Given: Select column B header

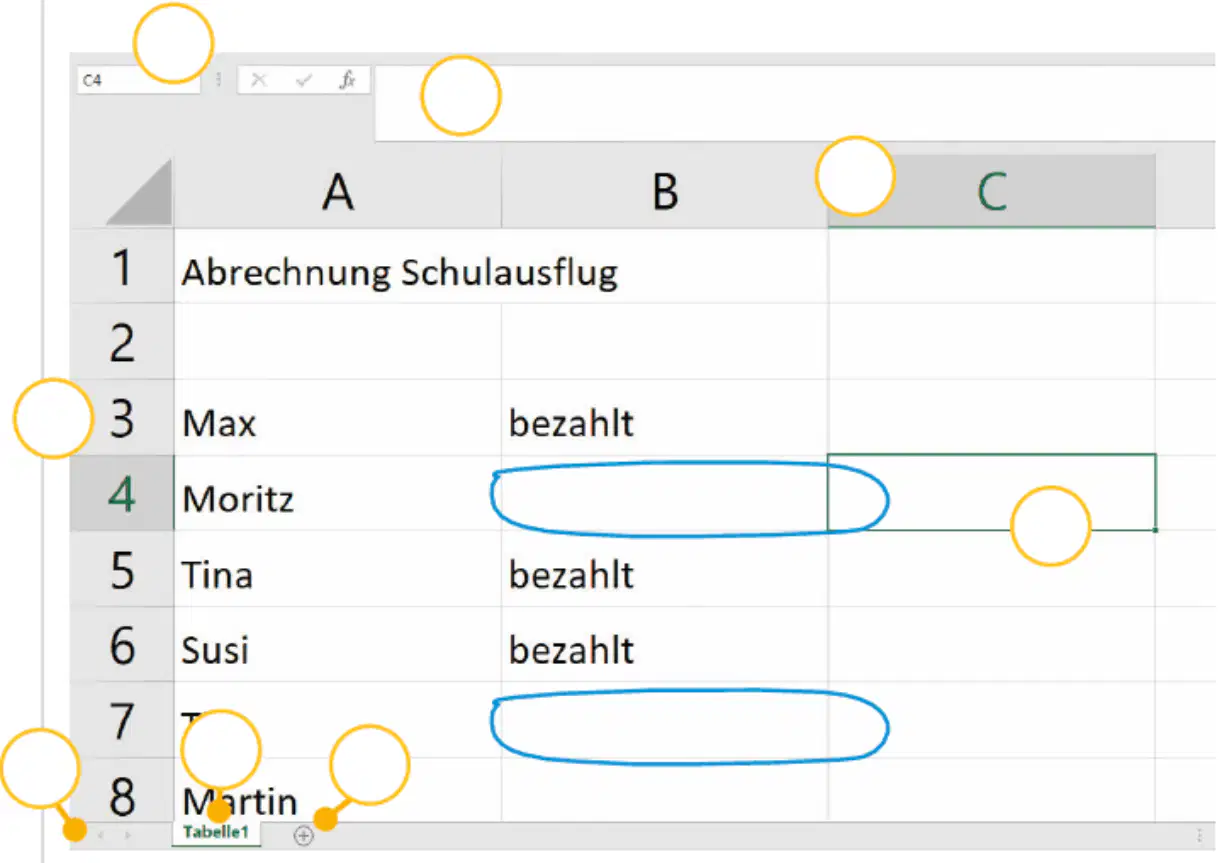Looking at the screenshot, I should (x=665, y=192).
